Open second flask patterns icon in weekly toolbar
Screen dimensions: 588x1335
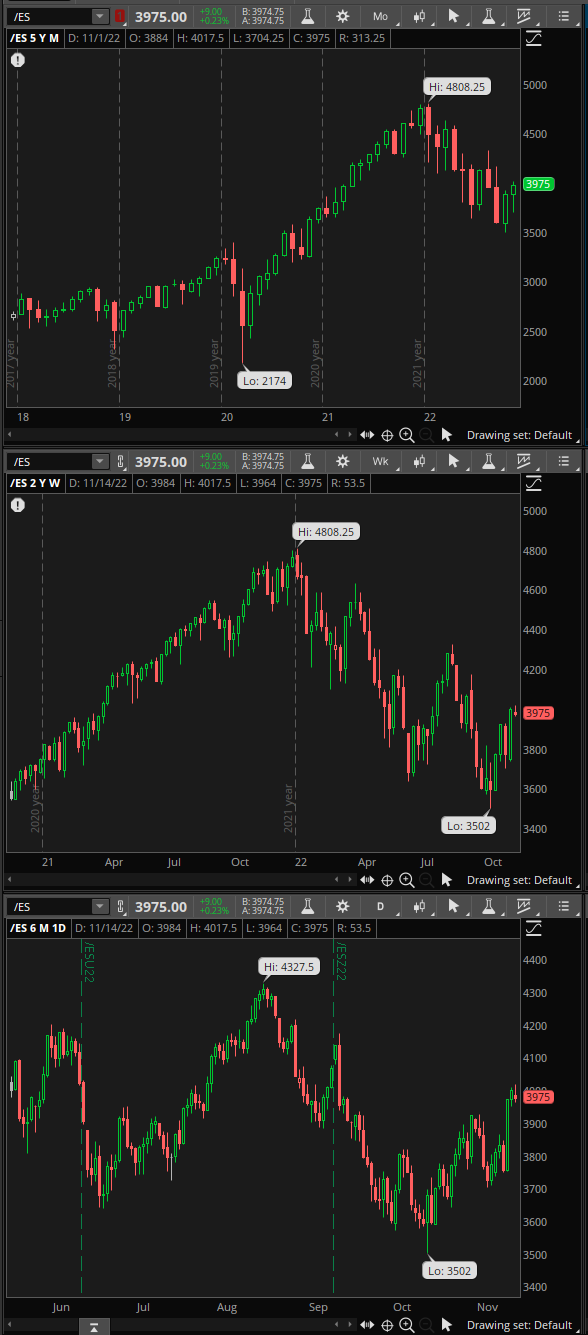[489, 461]
